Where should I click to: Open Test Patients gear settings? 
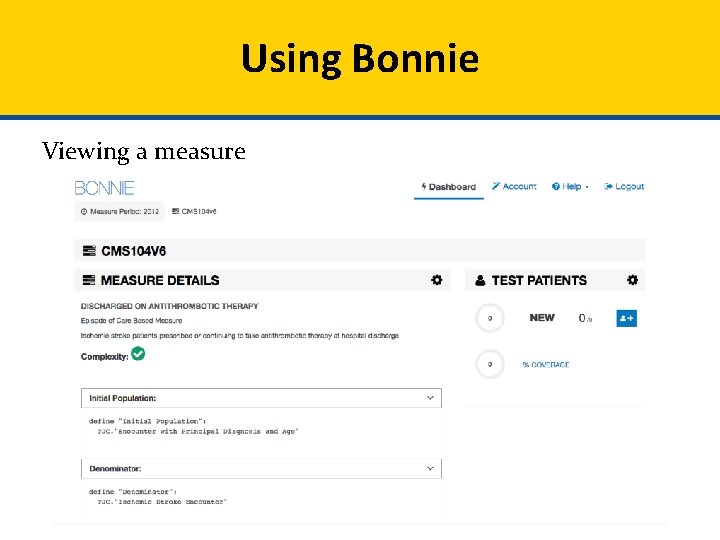click(632, 280)
